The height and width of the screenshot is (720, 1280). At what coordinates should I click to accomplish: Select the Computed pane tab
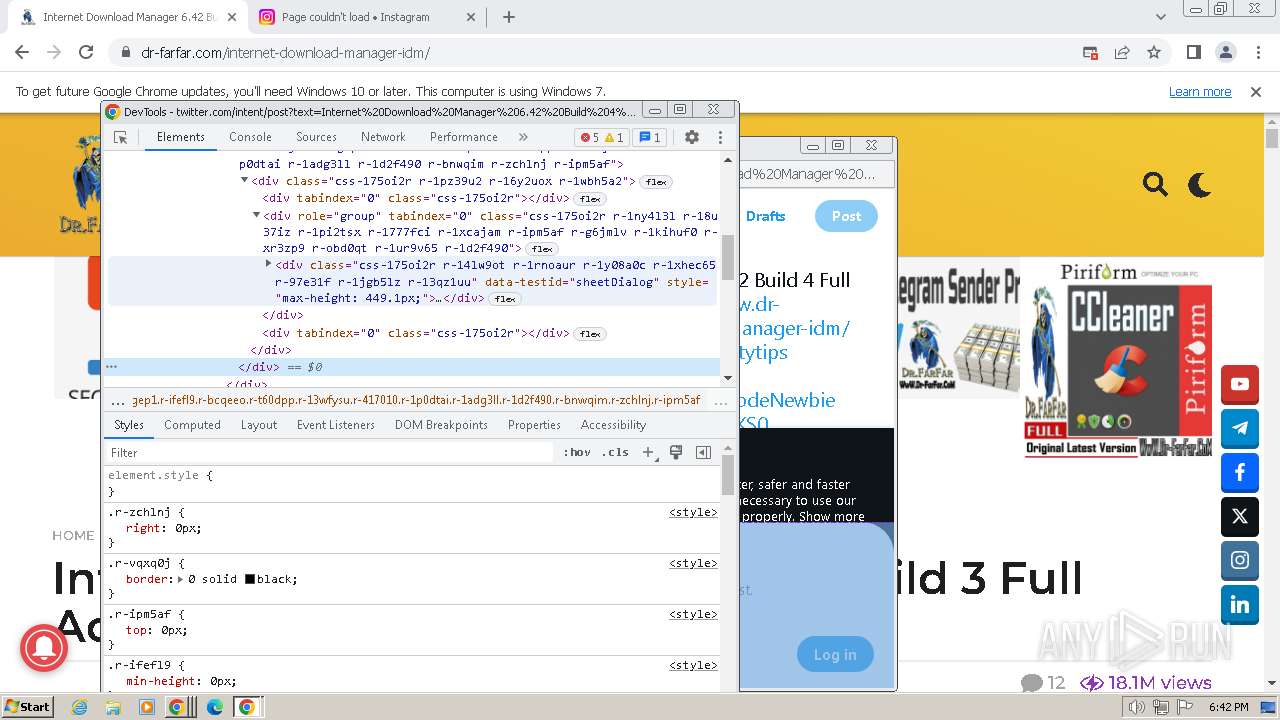coord(192,425)
